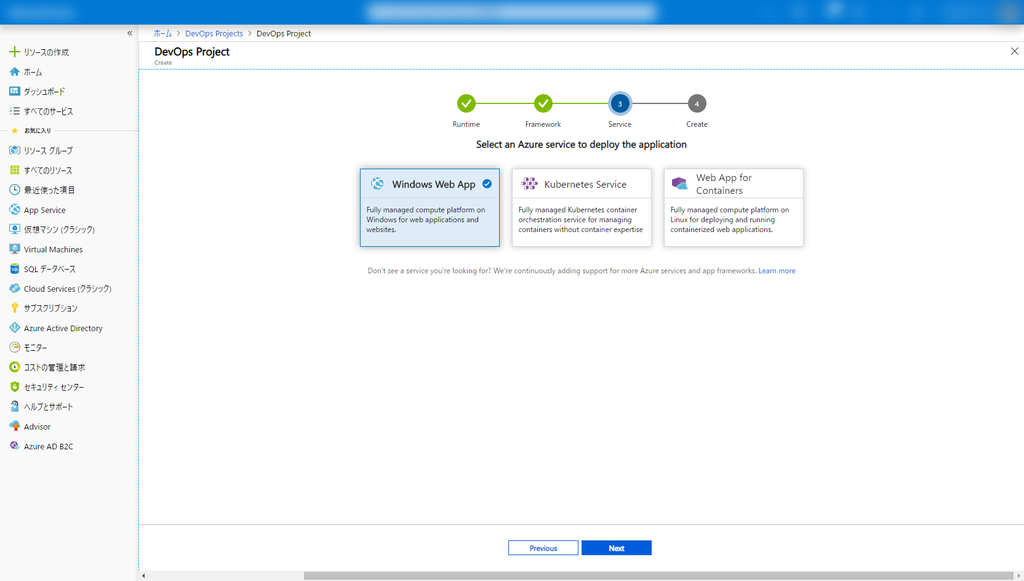Screen dimensions: 1024x581
Task: Select the Kubernetes Service description text
Action: pos(581,219)
